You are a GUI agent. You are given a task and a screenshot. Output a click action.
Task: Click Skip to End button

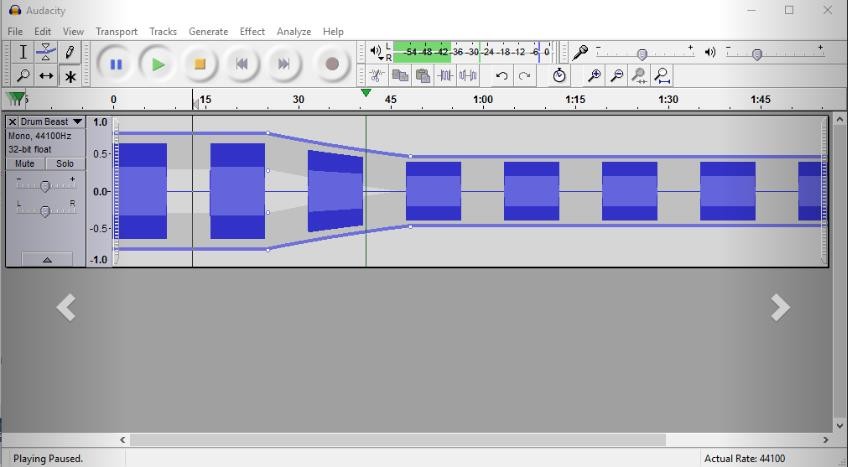pyautogui.click(x=284, y=64)
